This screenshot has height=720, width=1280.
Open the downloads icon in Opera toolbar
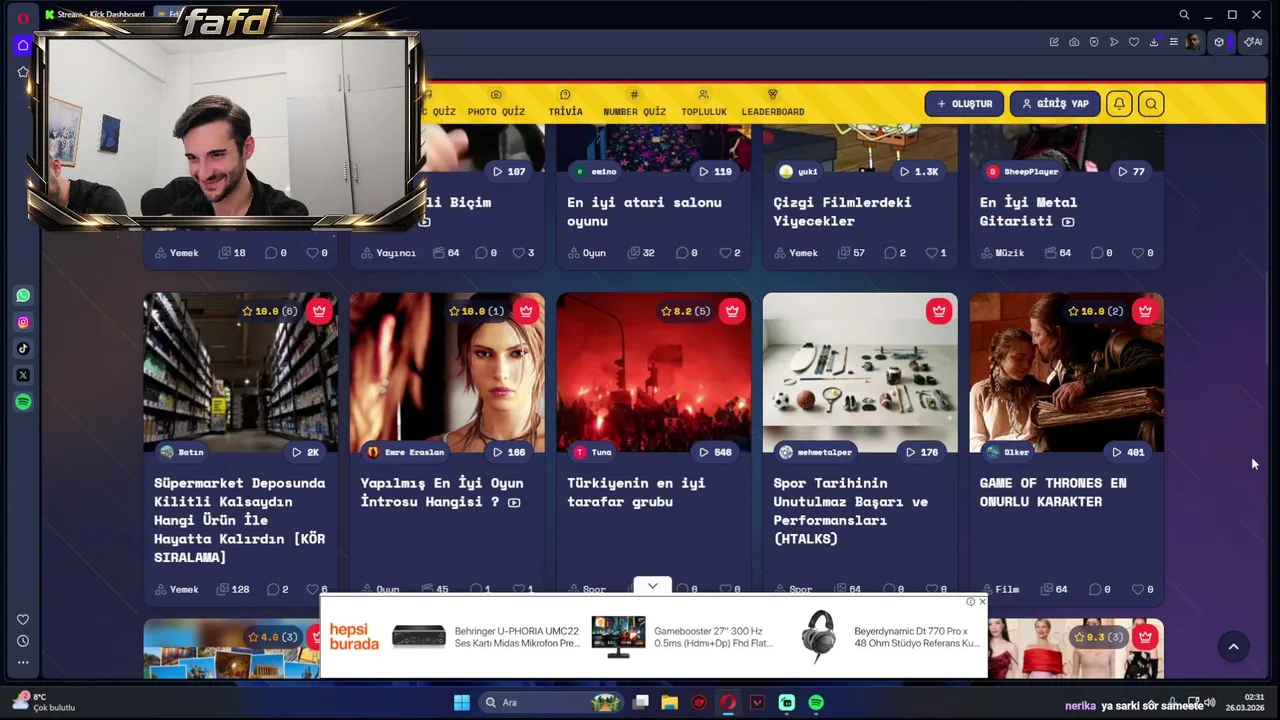point(1154,42)
